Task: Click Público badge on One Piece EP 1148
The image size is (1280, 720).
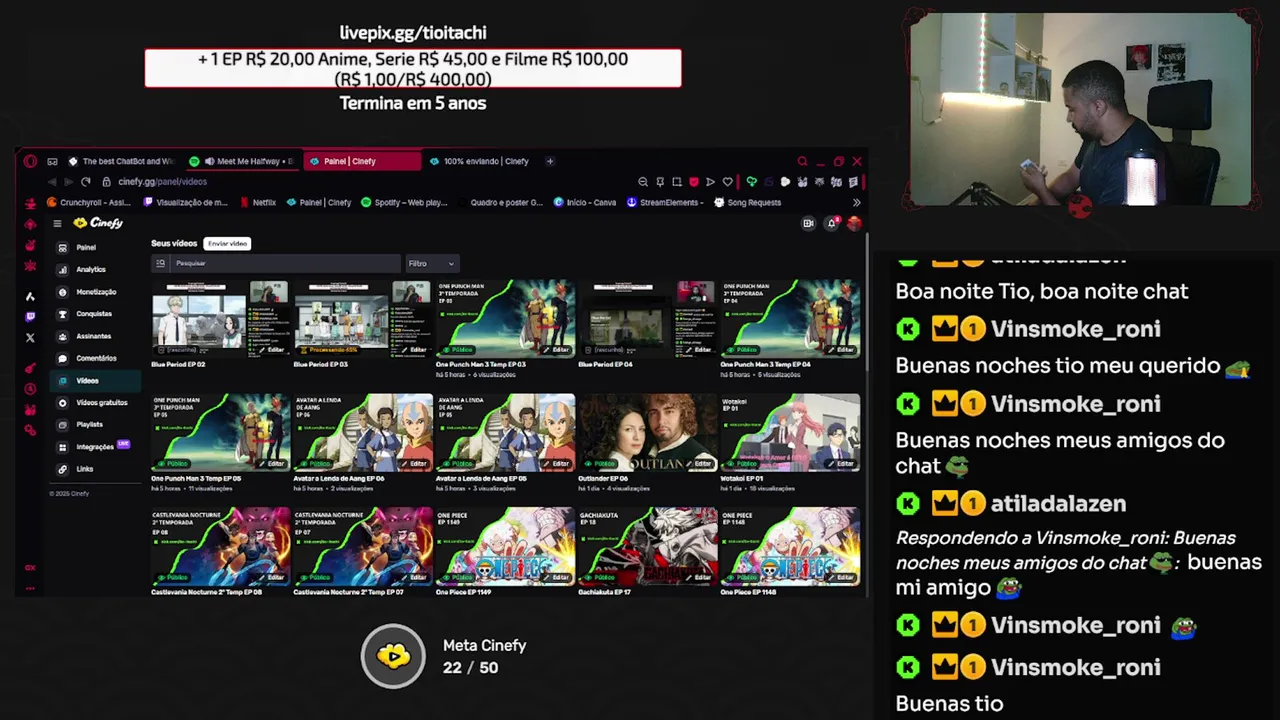Action: (744, 578)
